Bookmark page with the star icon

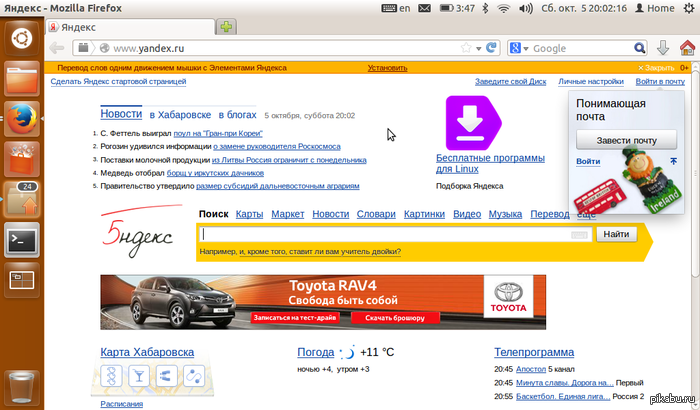point(466,48)
